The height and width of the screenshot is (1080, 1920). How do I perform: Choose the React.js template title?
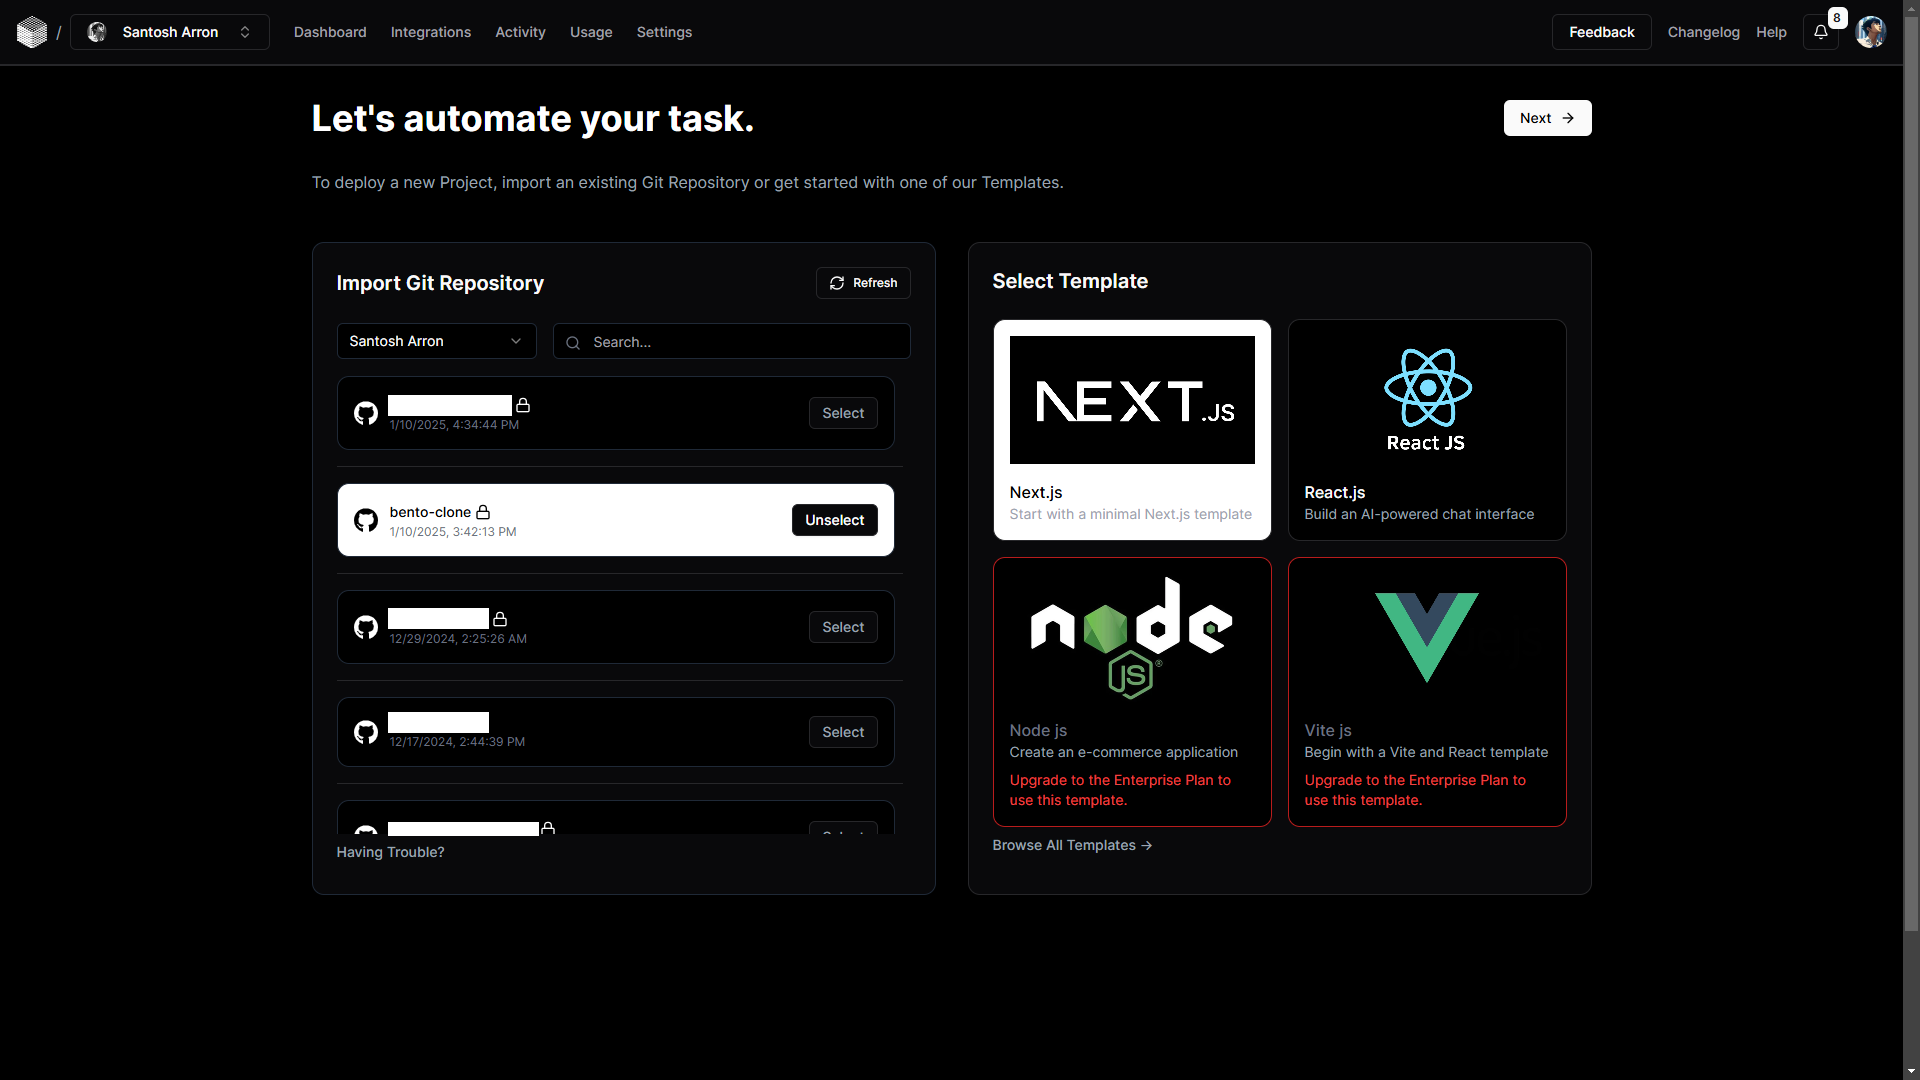(x=1334, y=492)
